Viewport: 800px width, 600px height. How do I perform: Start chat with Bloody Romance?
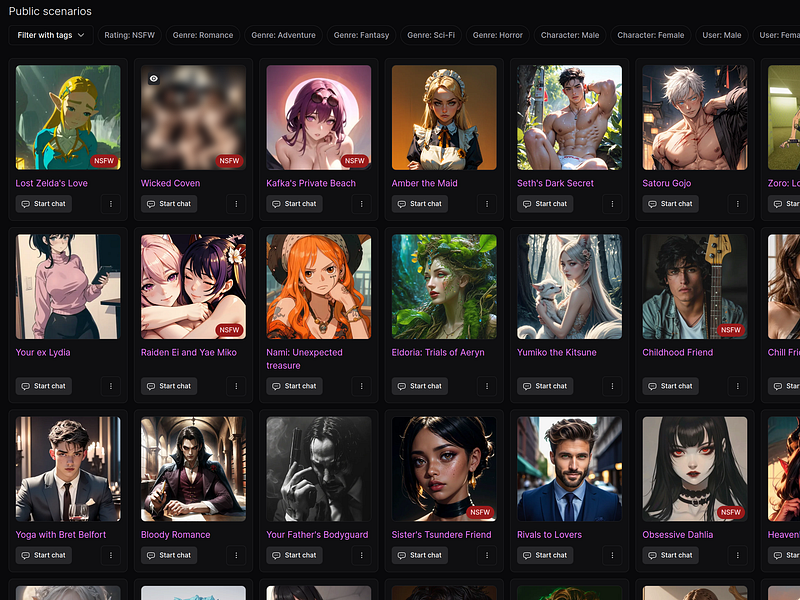pos(169,555)
